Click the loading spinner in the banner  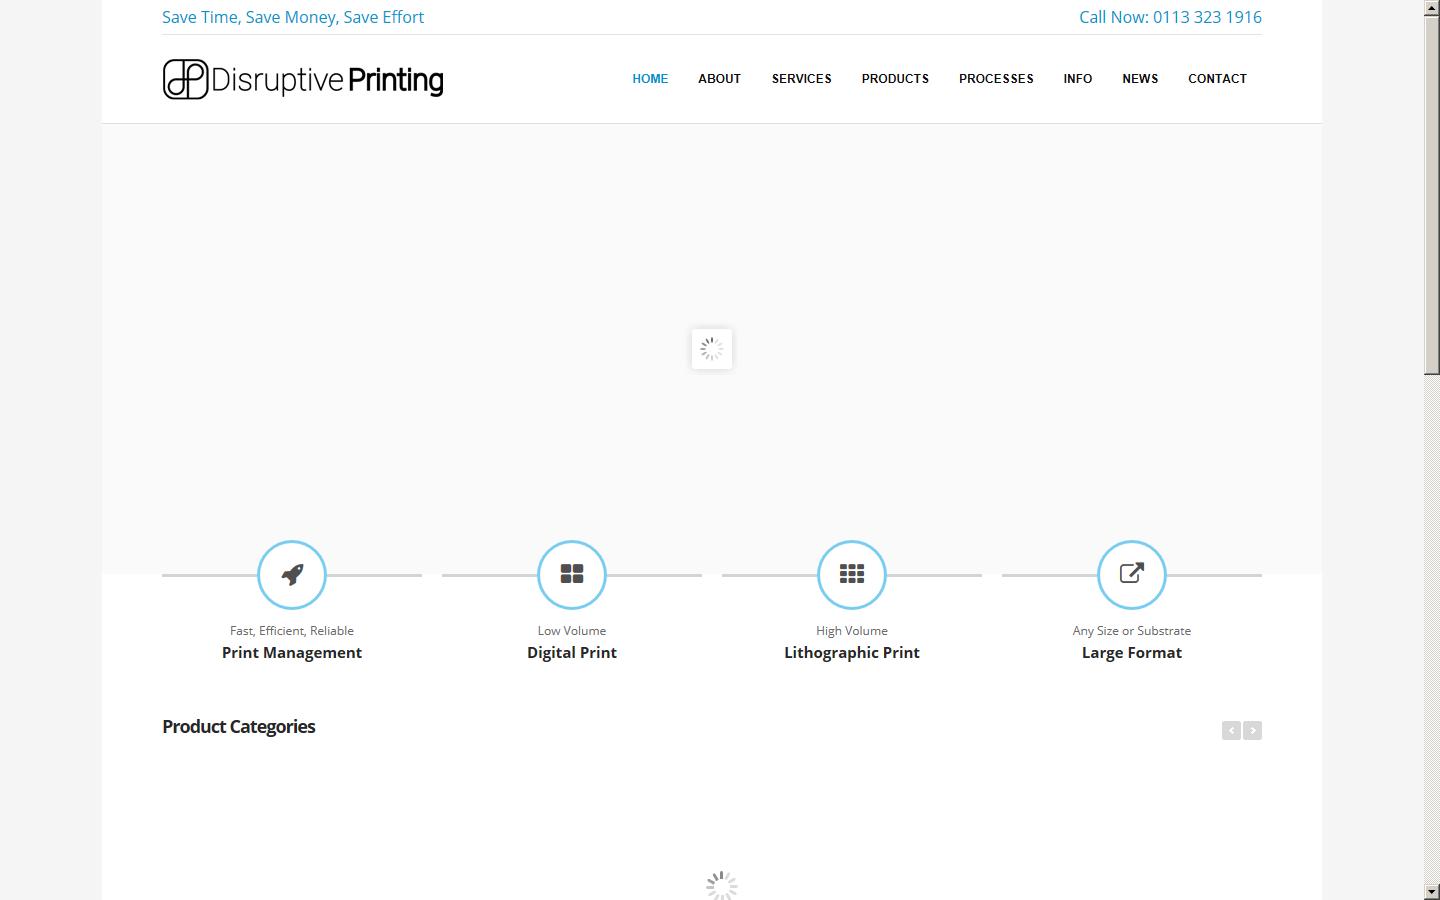pyautogui.click(x=711, y=348)
